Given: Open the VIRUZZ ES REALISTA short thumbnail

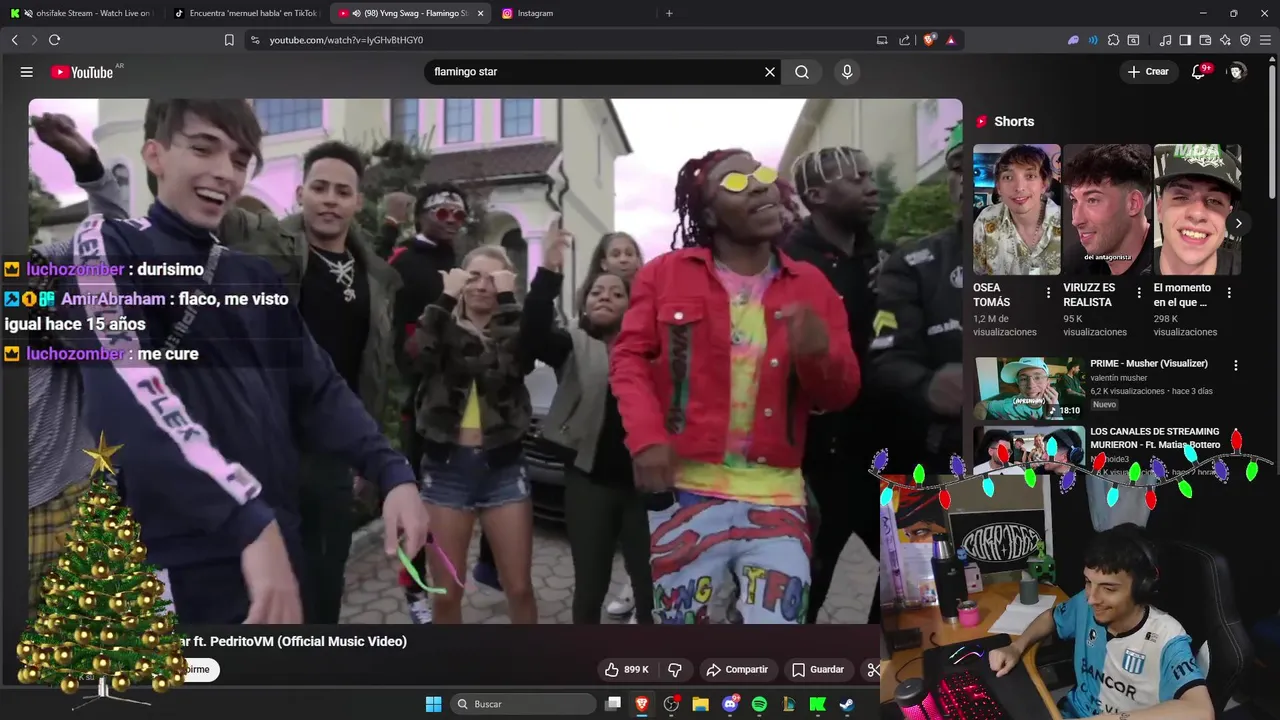Looking at the screenshot, I should click(x=1107, y=209).
